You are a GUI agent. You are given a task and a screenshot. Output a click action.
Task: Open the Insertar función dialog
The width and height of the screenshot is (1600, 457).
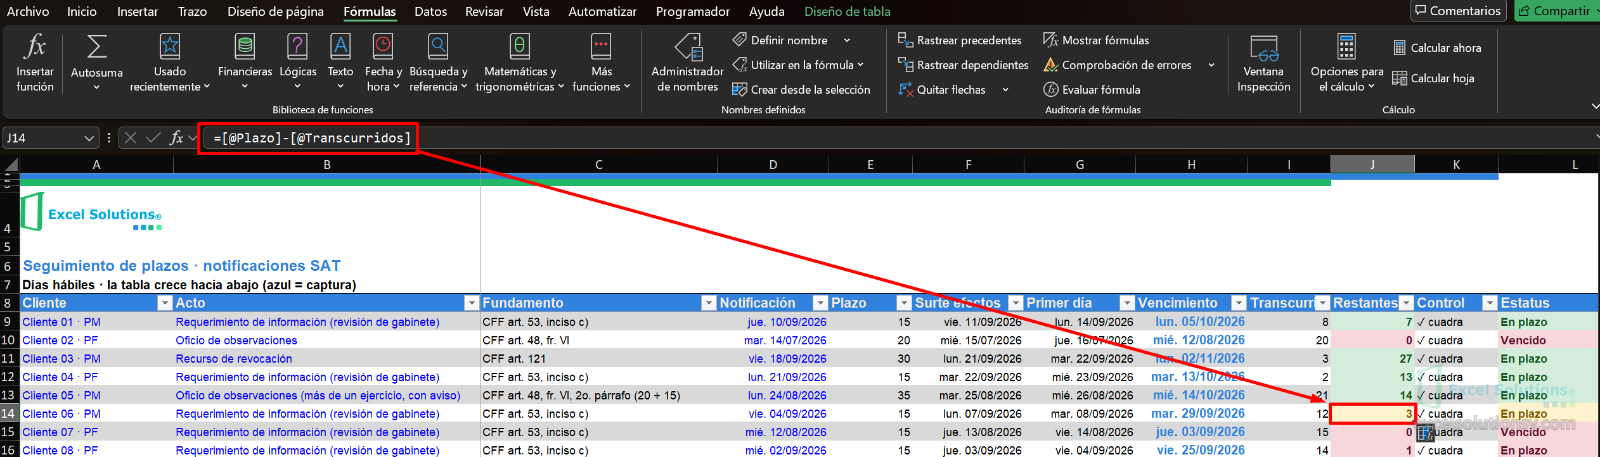[35, 63]
